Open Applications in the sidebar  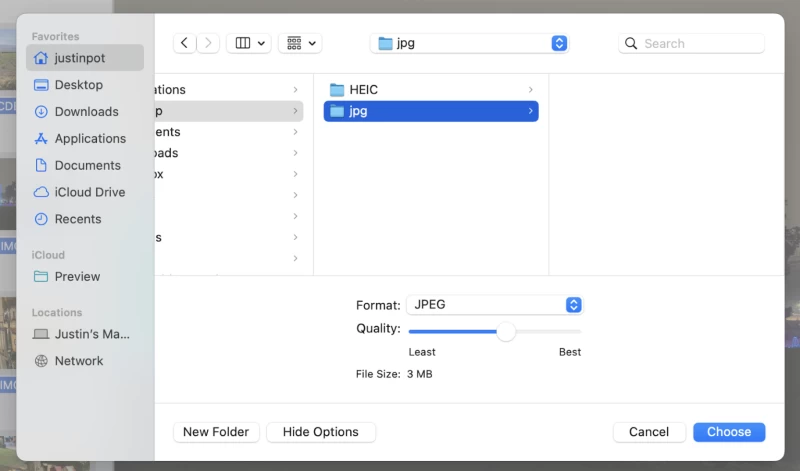coord(90,139)
